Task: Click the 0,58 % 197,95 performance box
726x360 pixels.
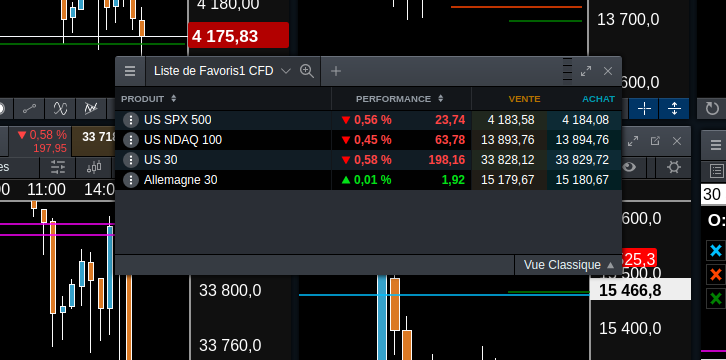Action: pos(41,142)
